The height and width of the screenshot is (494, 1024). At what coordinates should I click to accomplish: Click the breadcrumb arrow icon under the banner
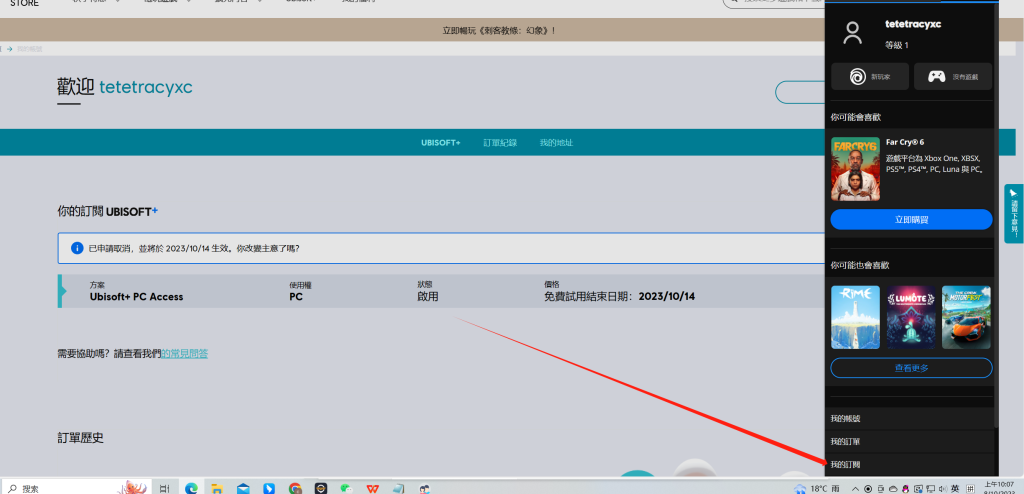tap(10, 49)
